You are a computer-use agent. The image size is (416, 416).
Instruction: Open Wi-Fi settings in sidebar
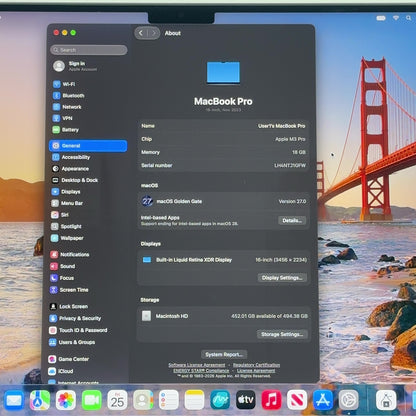64,84
